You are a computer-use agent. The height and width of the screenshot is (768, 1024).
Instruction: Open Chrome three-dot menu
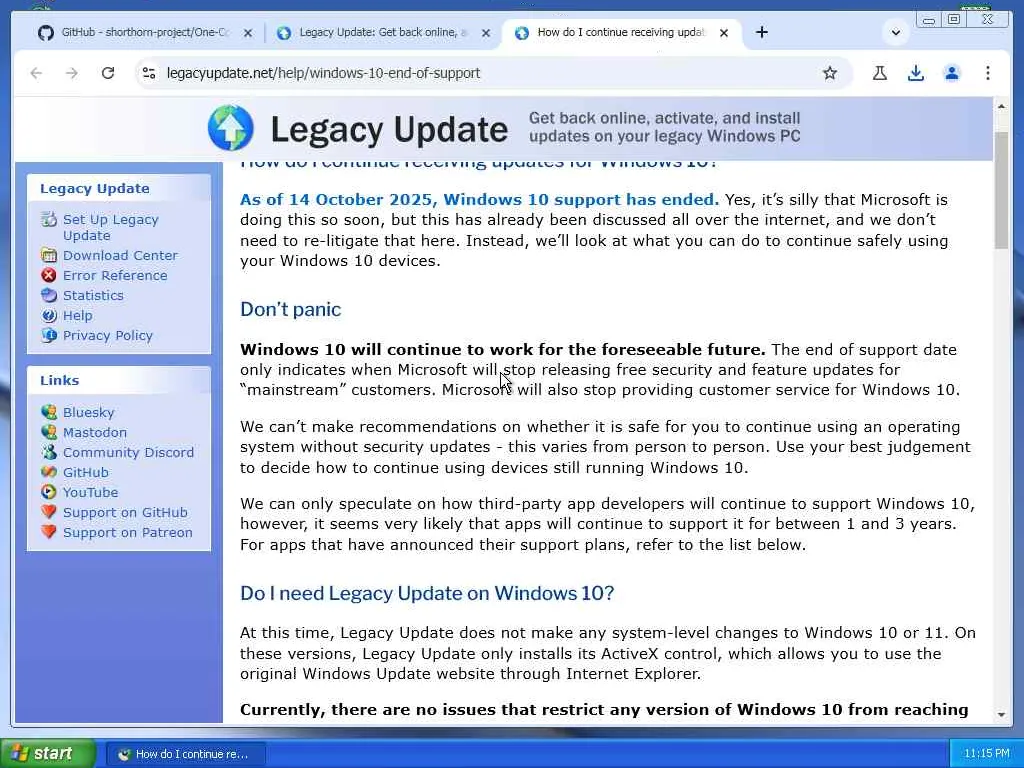click(987, 73)
